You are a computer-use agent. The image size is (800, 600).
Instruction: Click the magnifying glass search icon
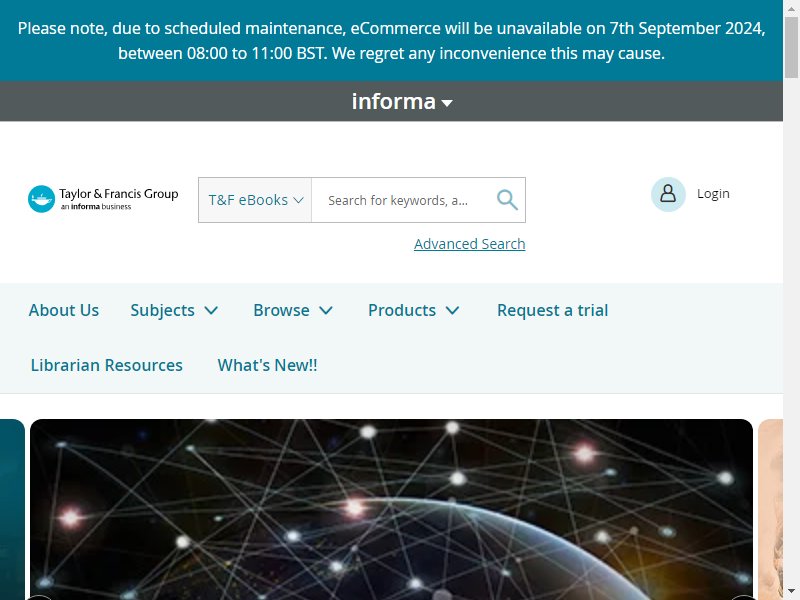coord(507,200)
